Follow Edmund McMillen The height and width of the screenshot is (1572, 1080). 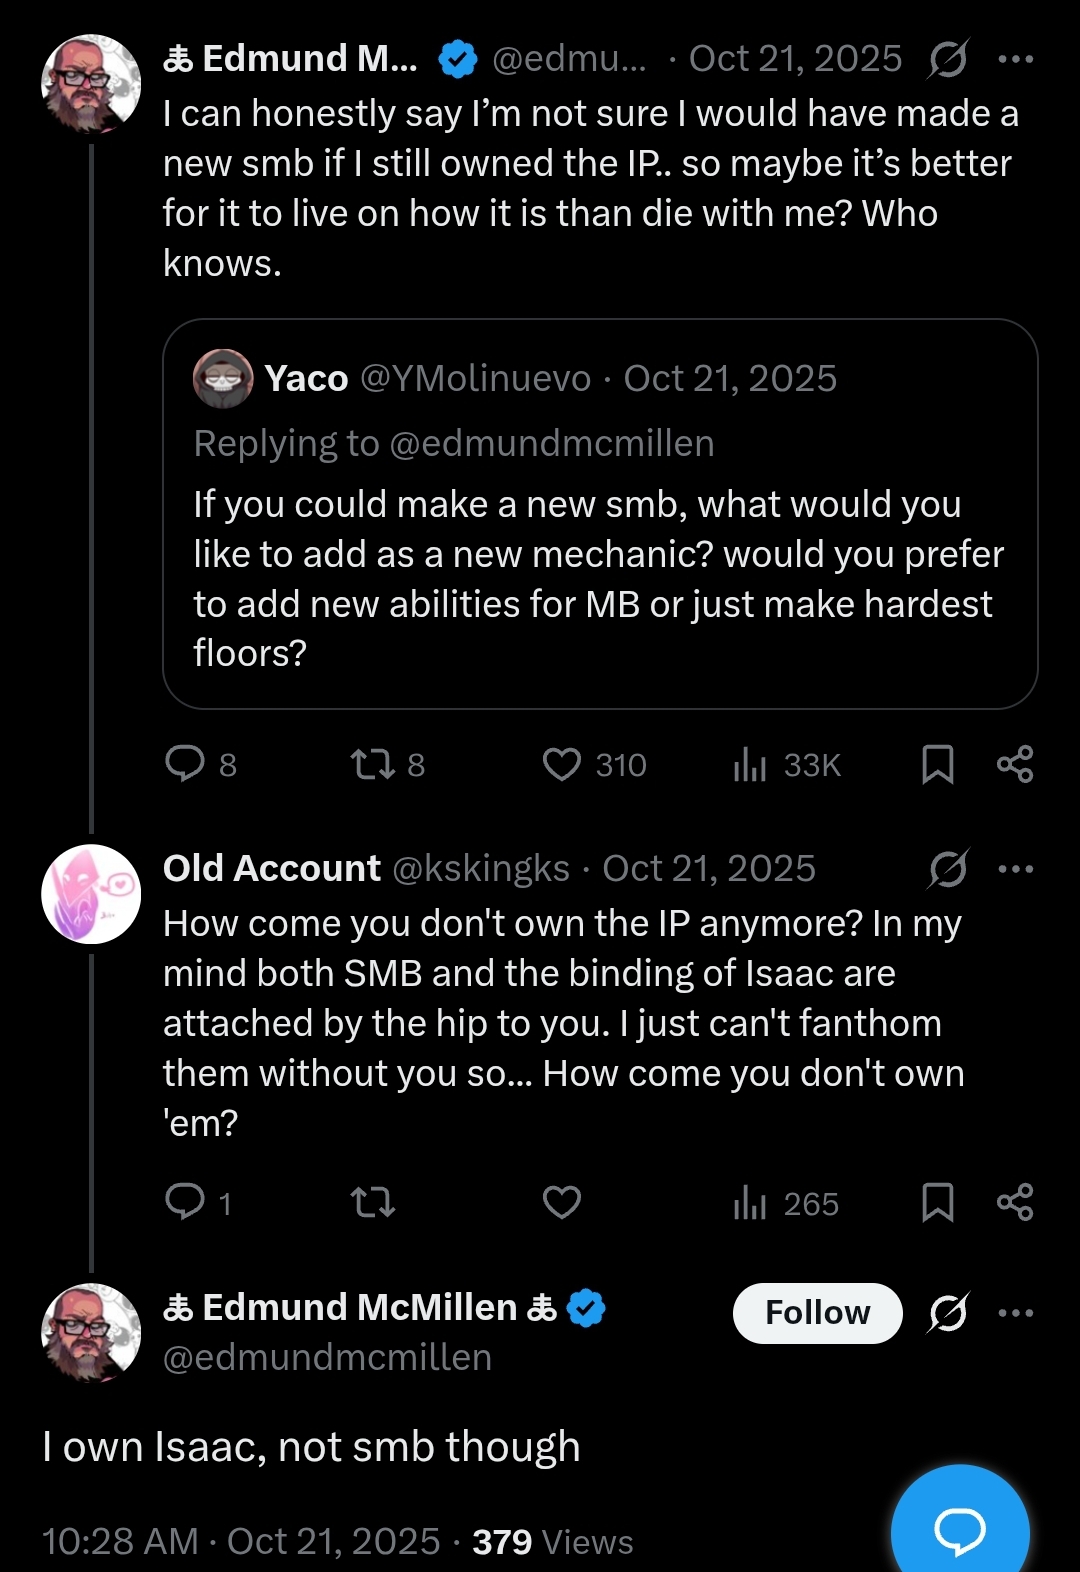point(817,1313)
